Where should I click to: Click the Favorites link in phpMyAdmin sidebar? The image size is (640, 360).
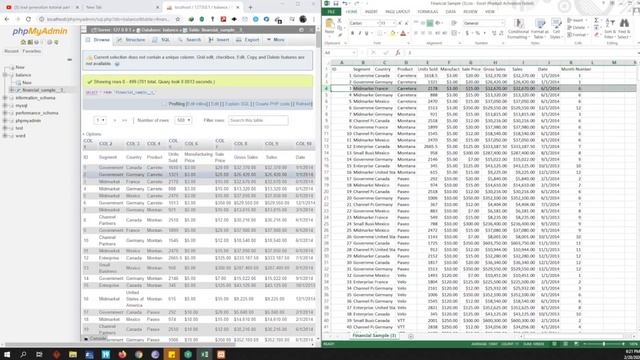(31, 51)
